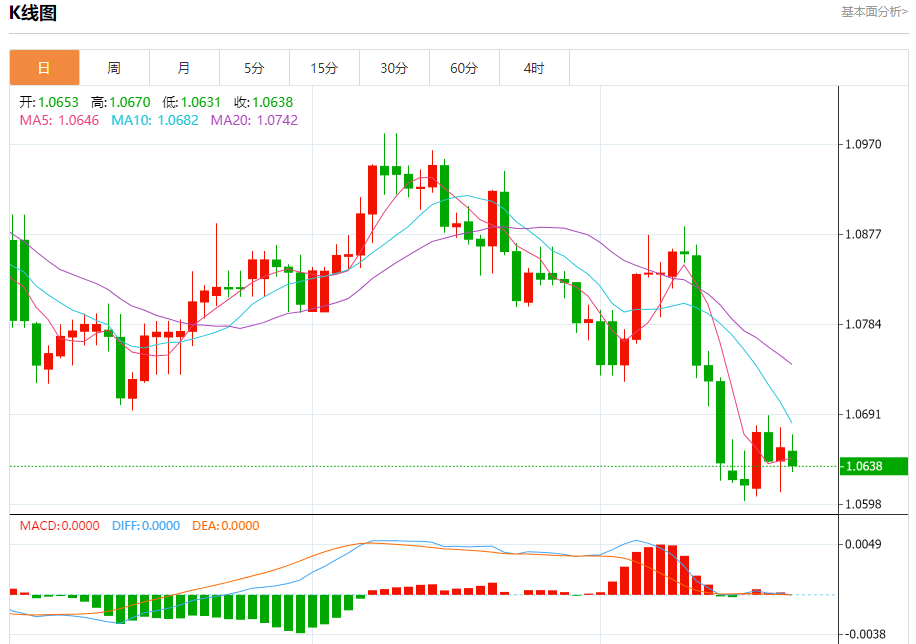The height and width of the screenshot is (644, 916).
Task: Open the 60分 timeframe tab
Action: (x=464, y=68)
